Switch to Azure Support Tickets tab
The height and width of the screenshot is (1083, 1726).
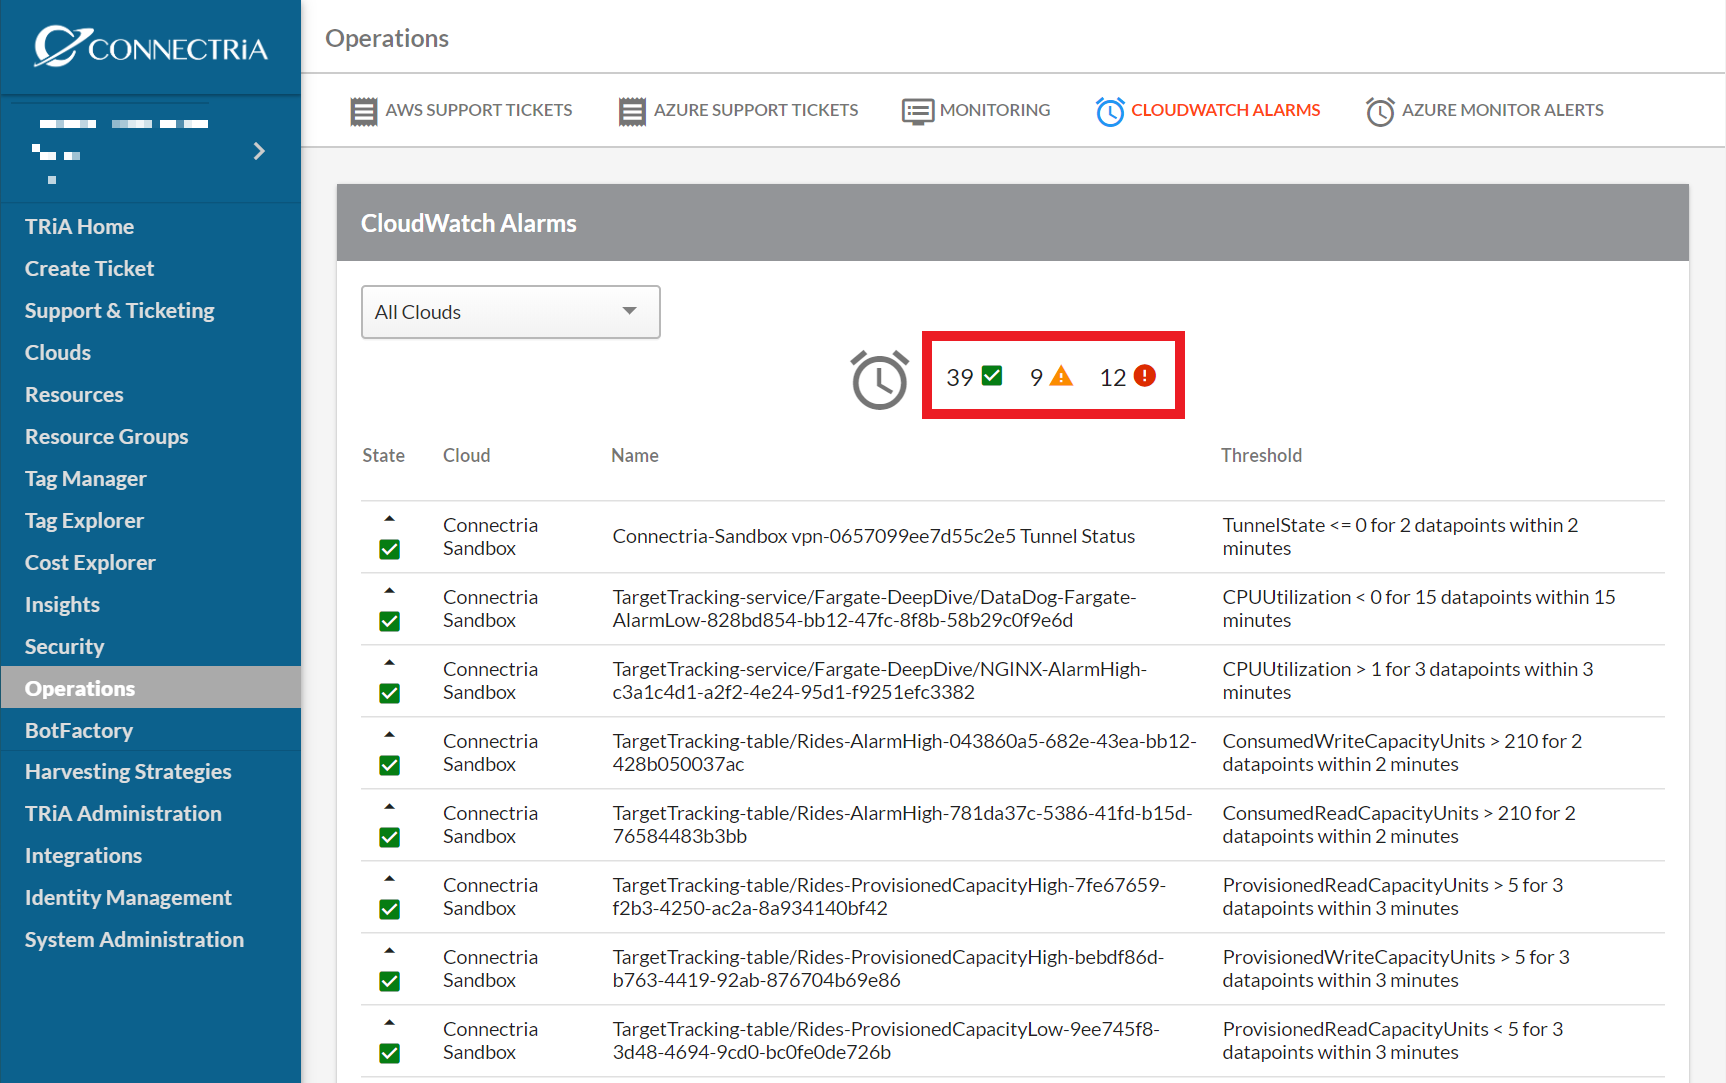[739, 110]
